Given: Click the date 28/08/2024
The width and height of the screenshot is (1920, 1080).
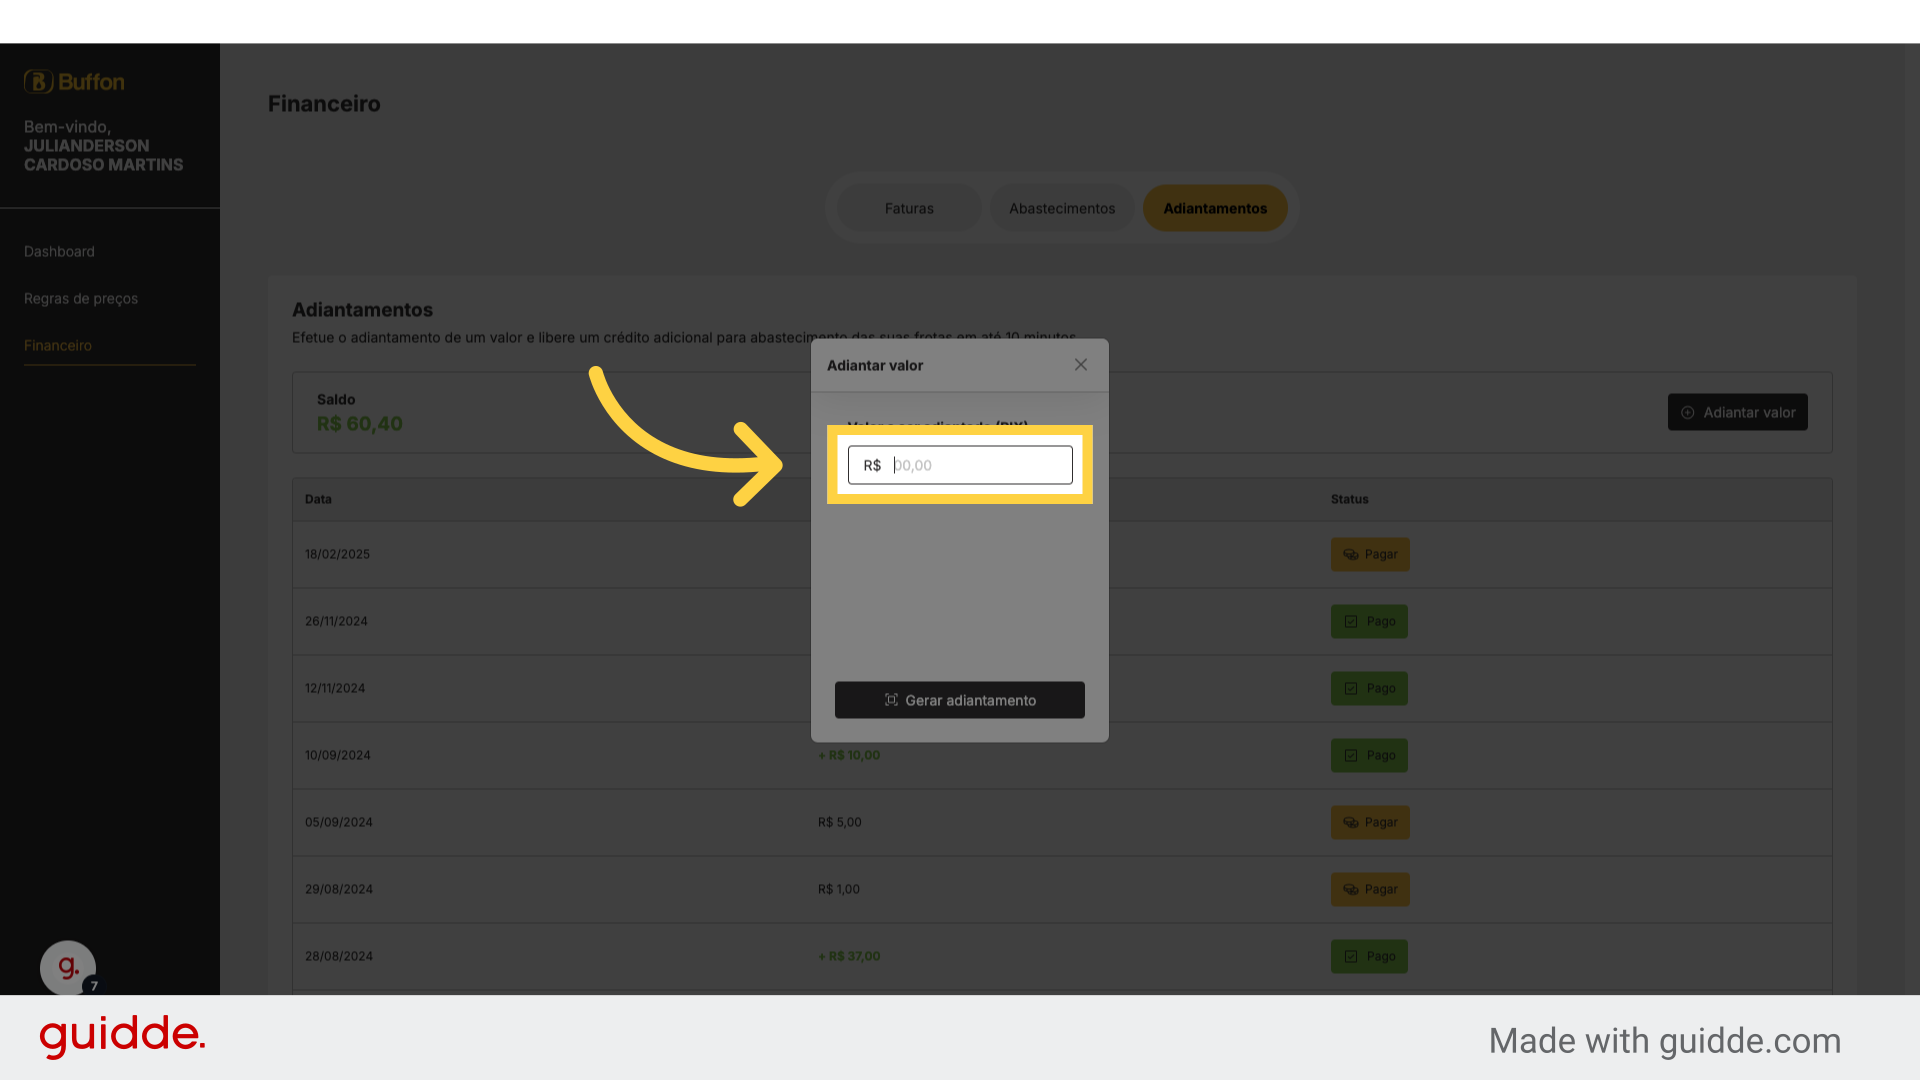Looking at the screenshot, I should coord(339,957).
